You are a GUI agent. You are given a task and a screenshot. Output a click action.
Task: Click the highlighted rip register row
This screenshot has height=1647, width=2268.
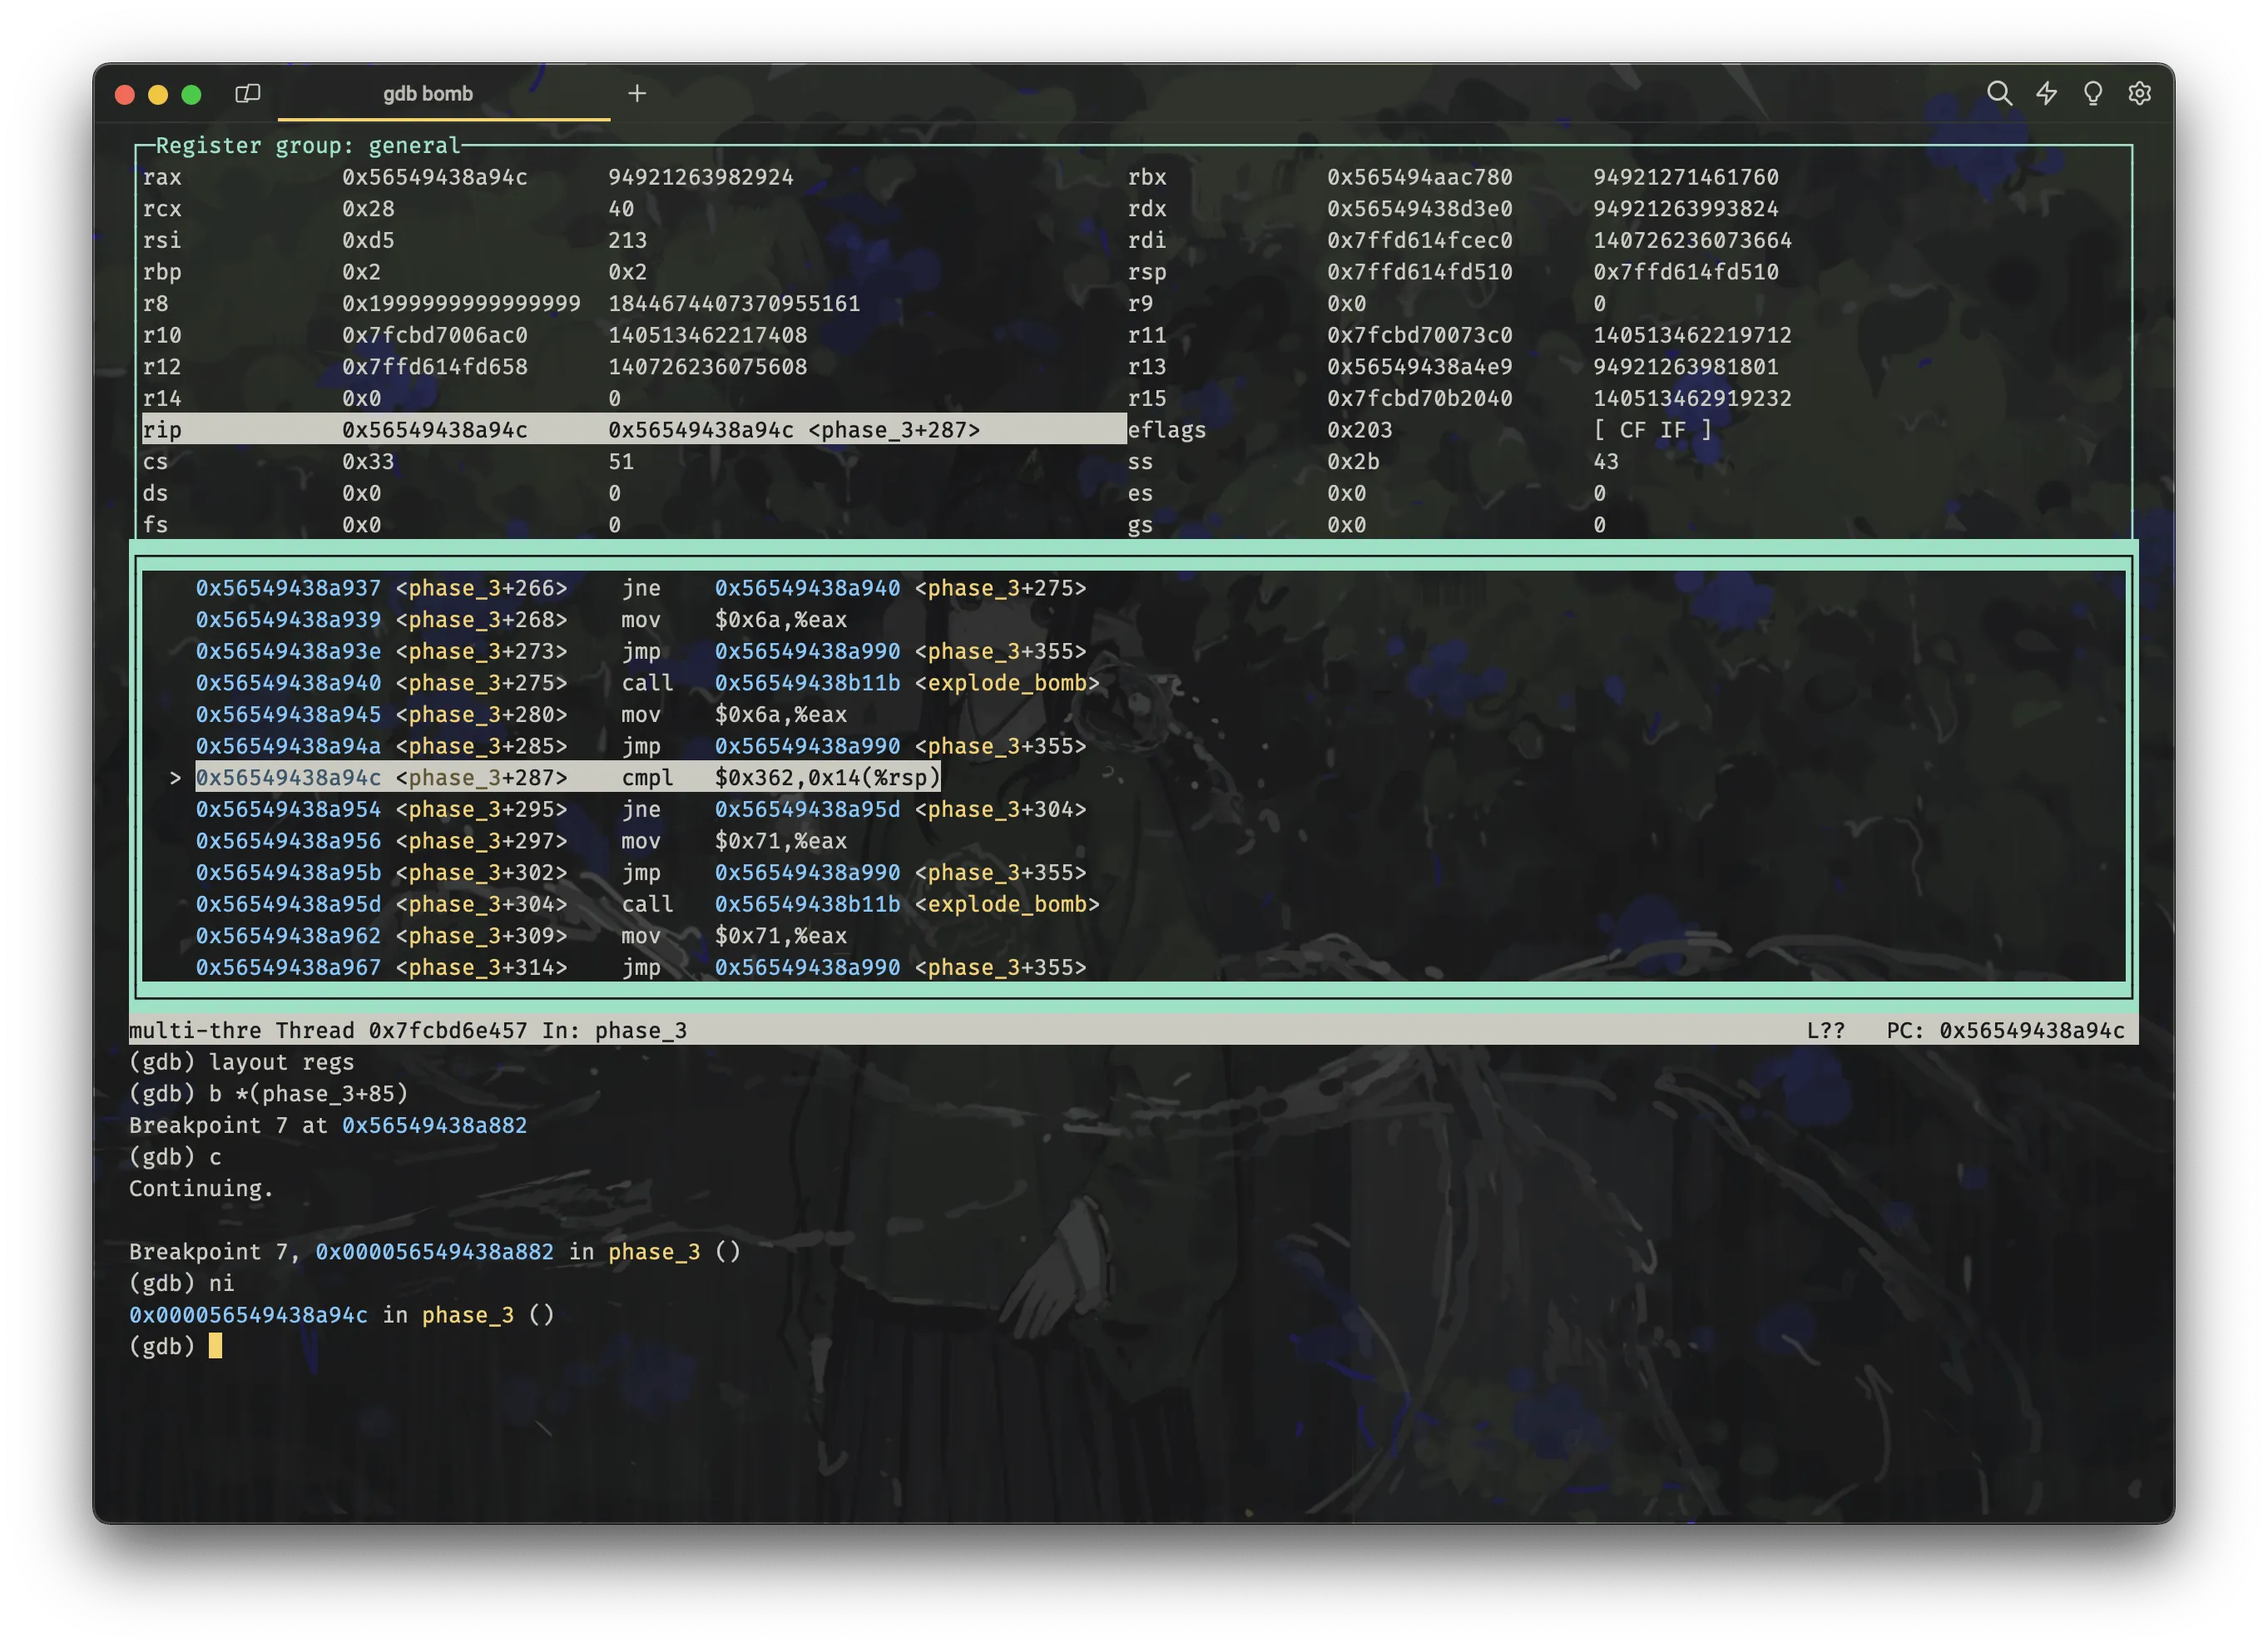(634, 430)
